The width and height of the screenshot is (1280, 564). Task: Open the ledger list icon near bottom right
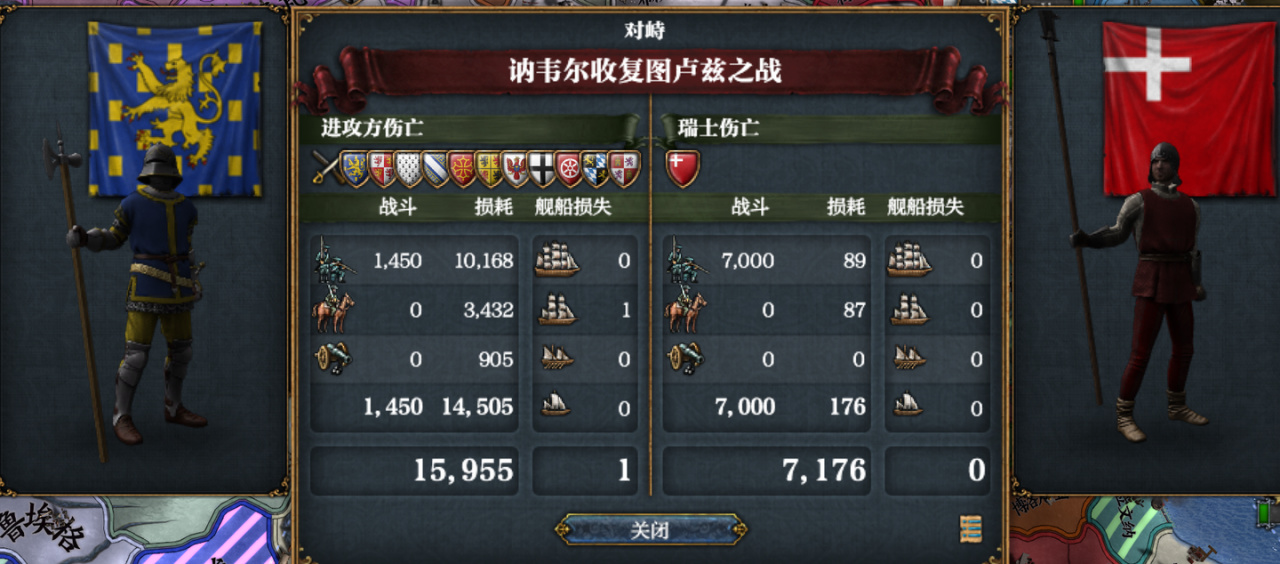[x=970, y=529]
